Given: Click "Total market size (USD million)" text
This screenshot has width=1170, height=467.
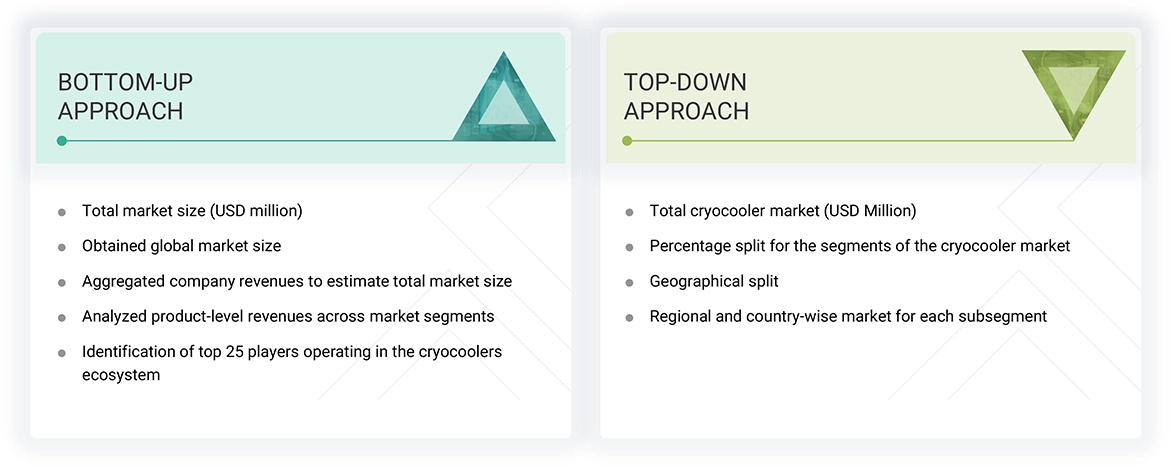Looking at the screenshot, I should tap(192, 211).
